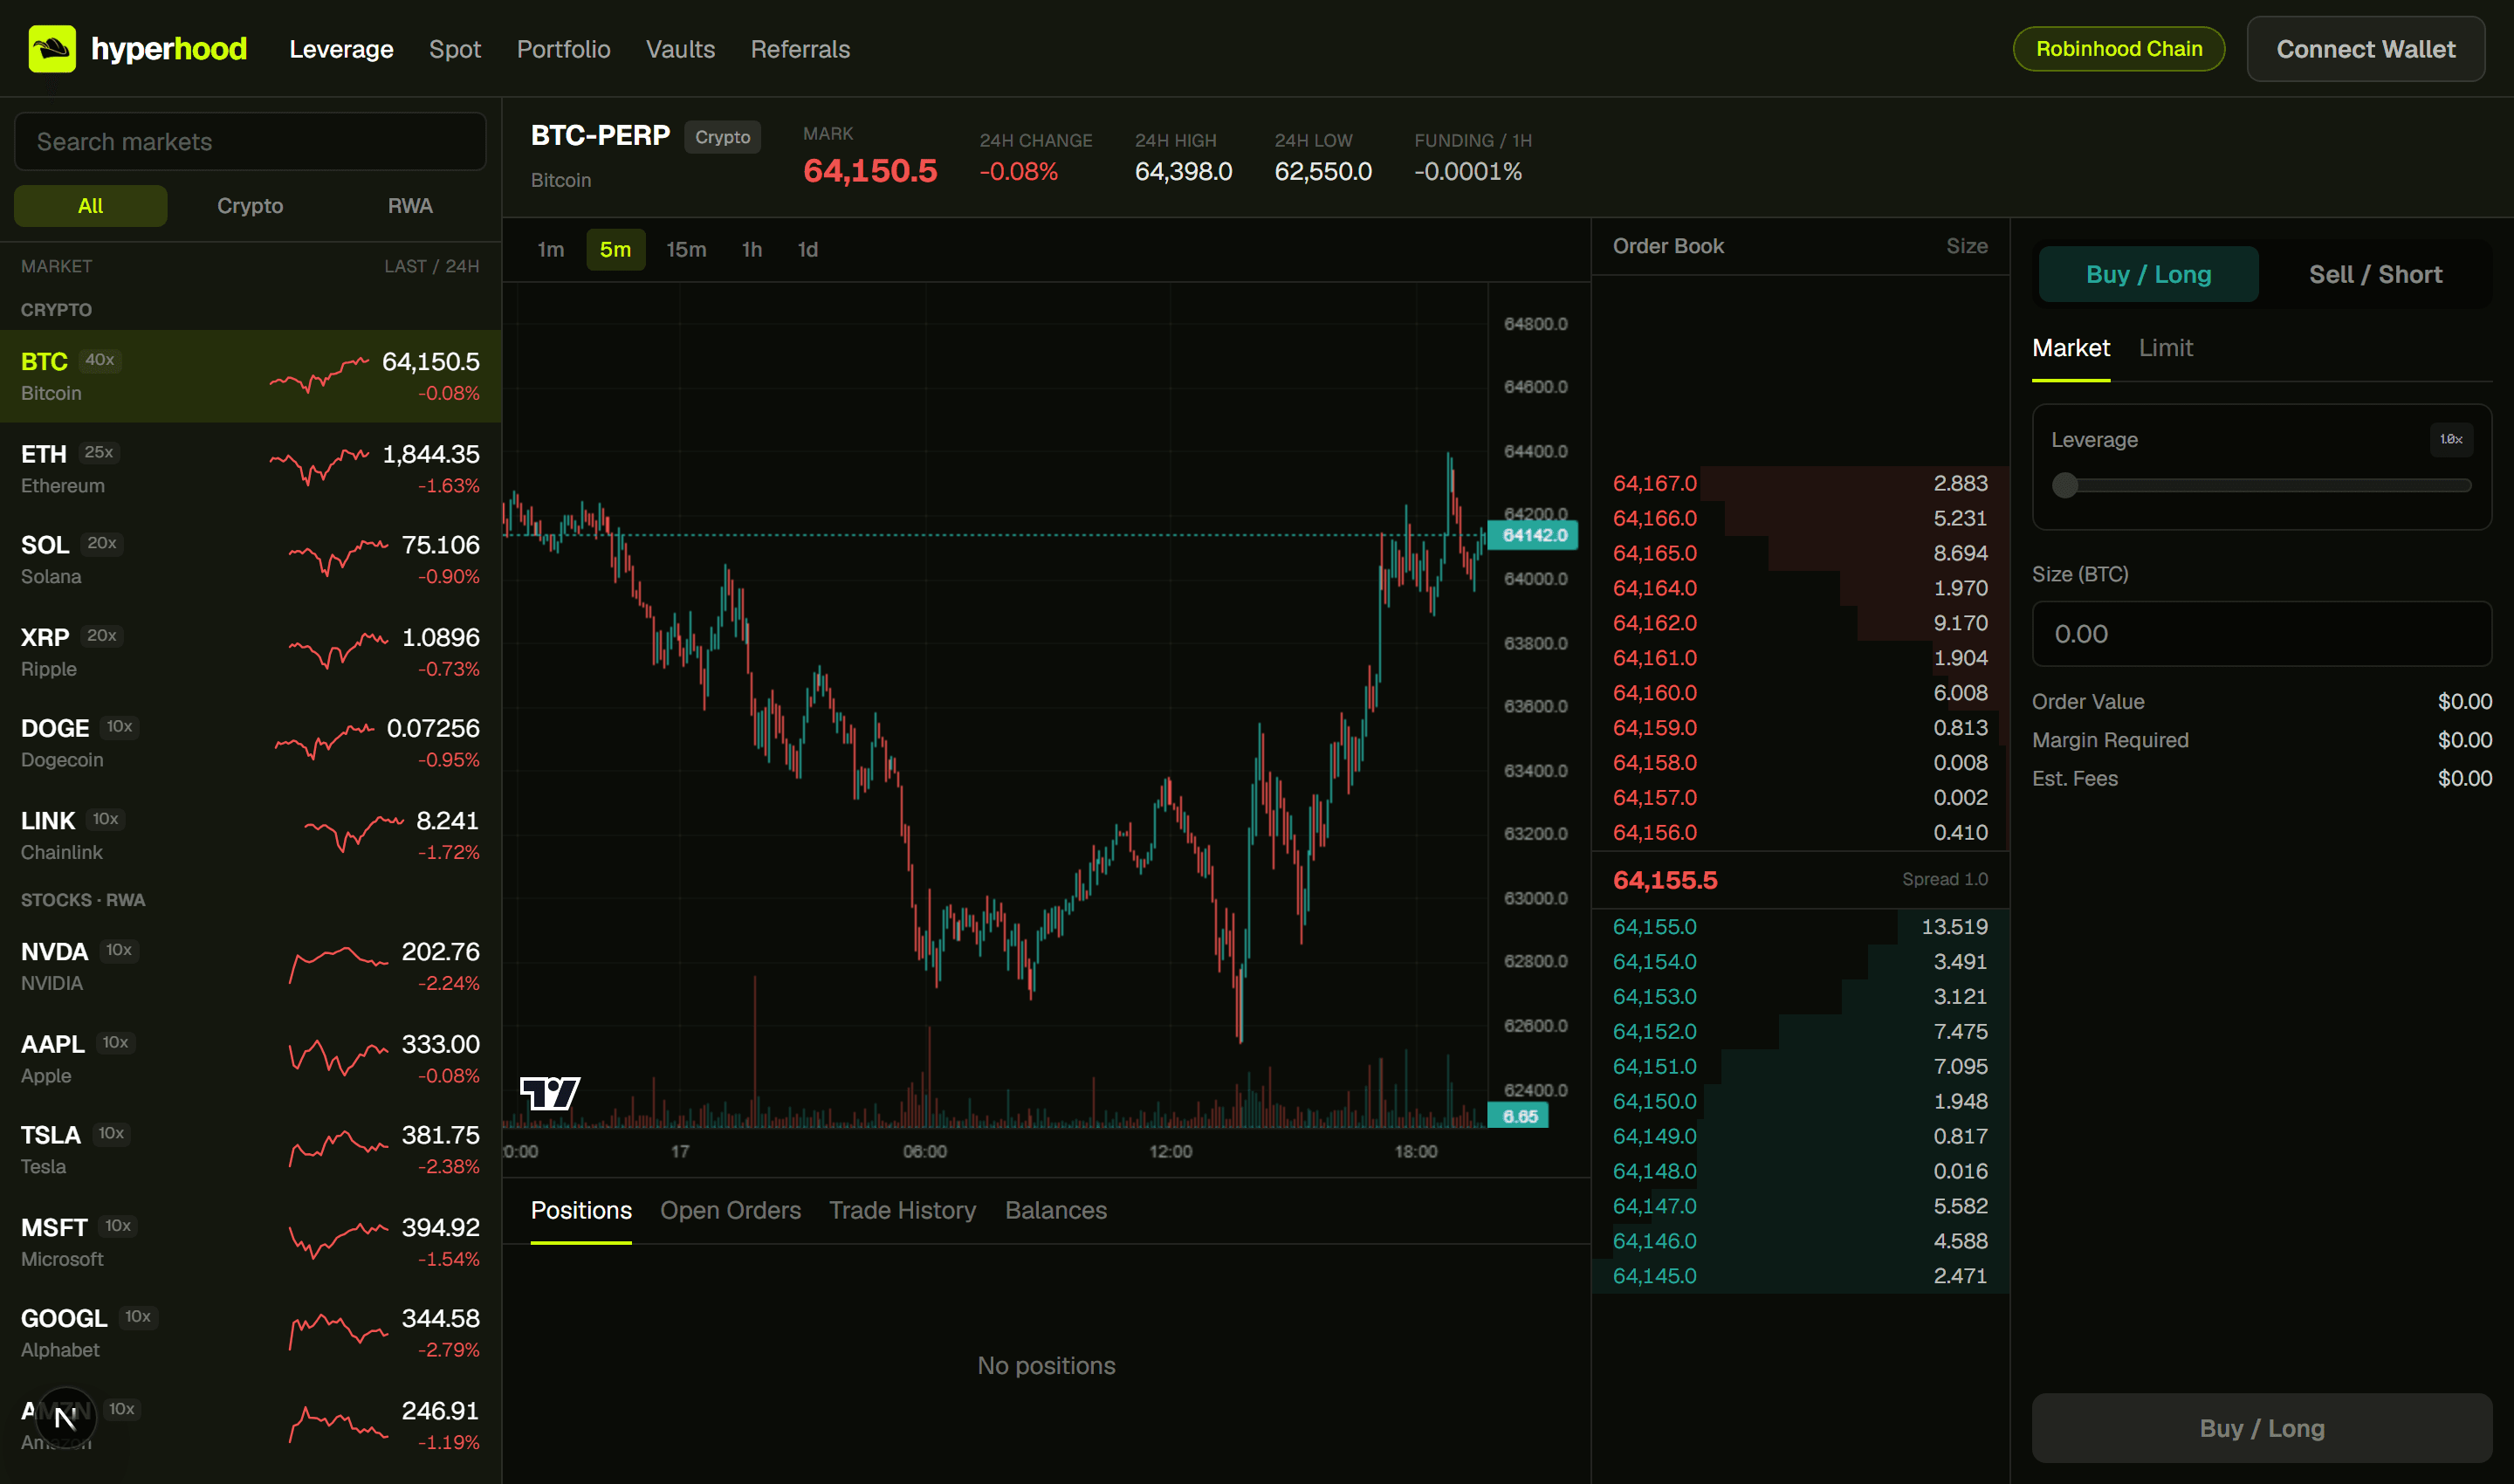Switch chart to 15m interval

click(686, 249)
